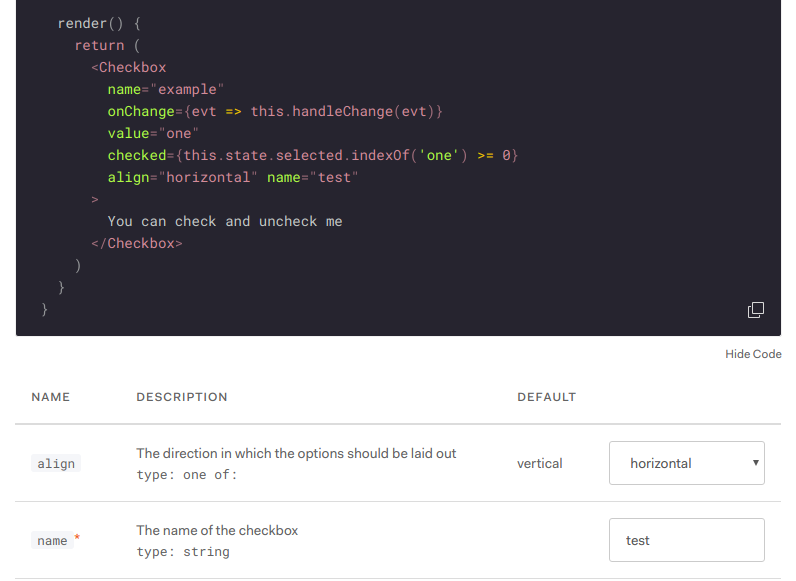This screenshot has width=796, height=581.
Task: Click the 'type: string' text
Action: tap(183, 552)
